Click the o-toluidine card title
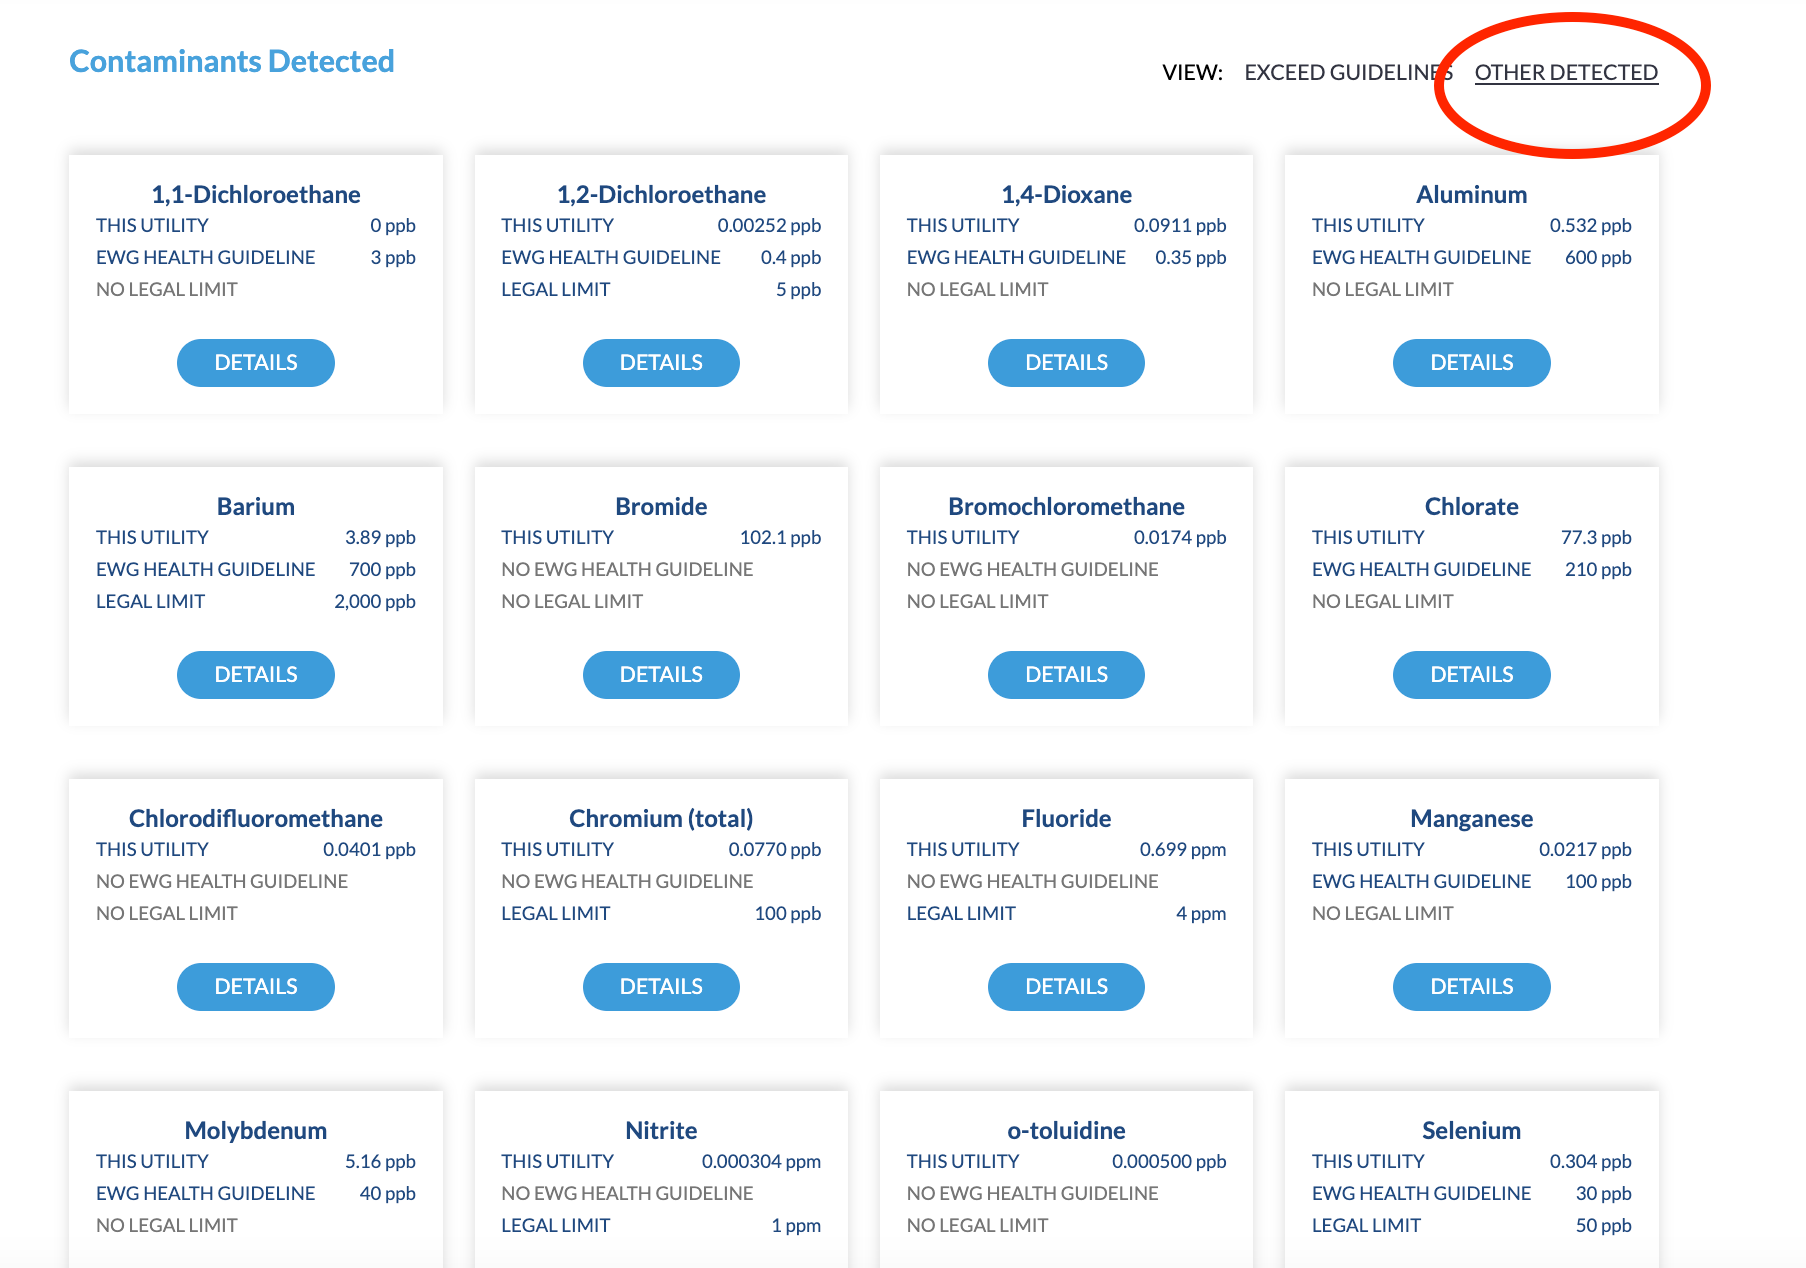The height and width of the screenshot is (1268, 1806). click(1066, 1130)
